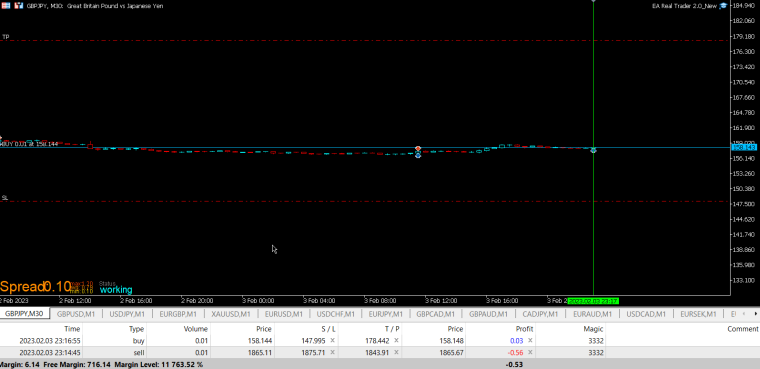The width and height of the screenshot is (760, 369).
Task: Remove take profit on the buy order
Action: (x=396, y=341)
